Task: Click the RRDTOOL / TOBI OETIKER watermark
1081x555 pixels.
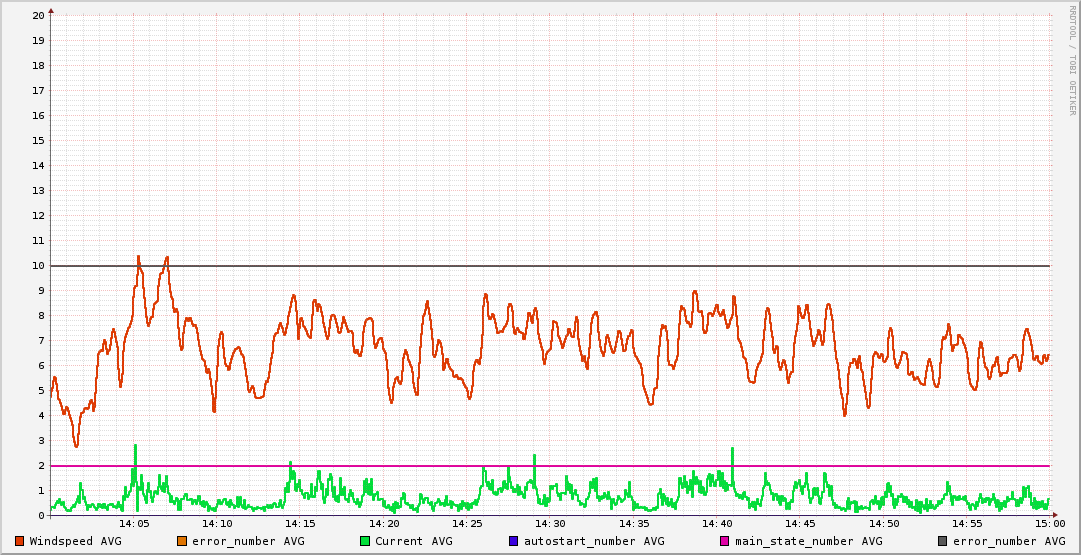Action: point(1072,60)
